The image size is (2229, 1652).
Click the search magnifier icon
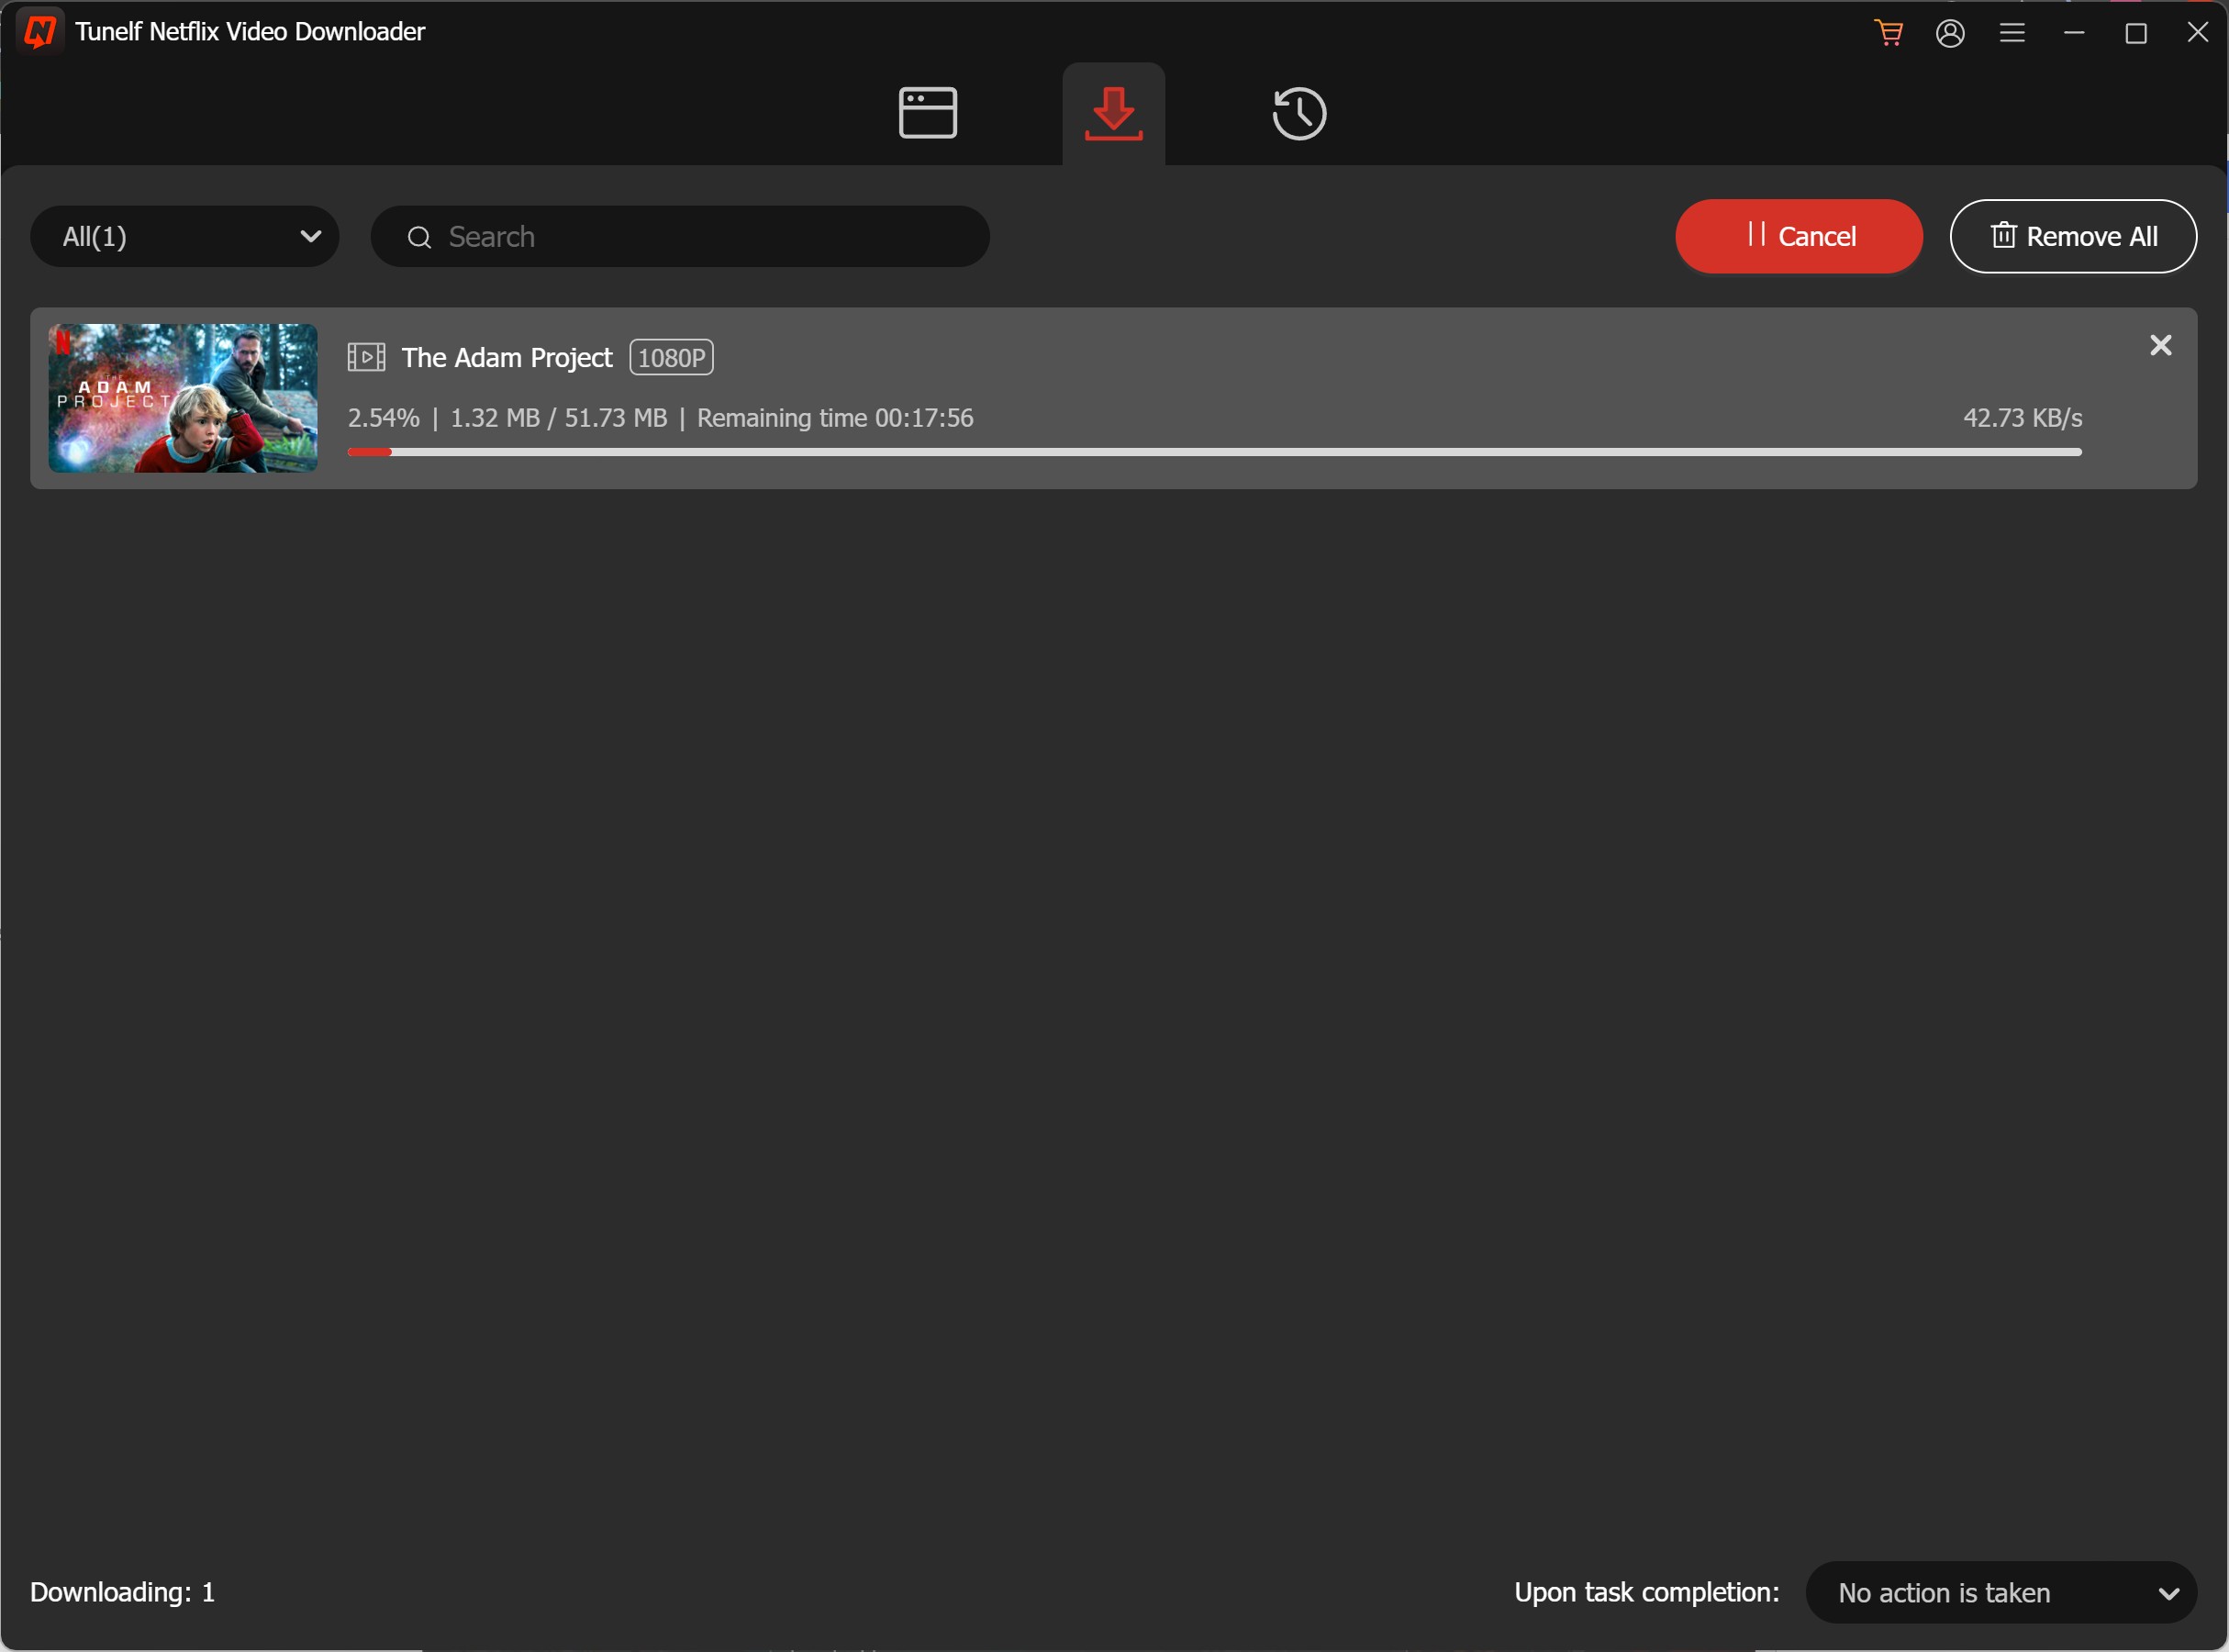[x=419, y=238]
